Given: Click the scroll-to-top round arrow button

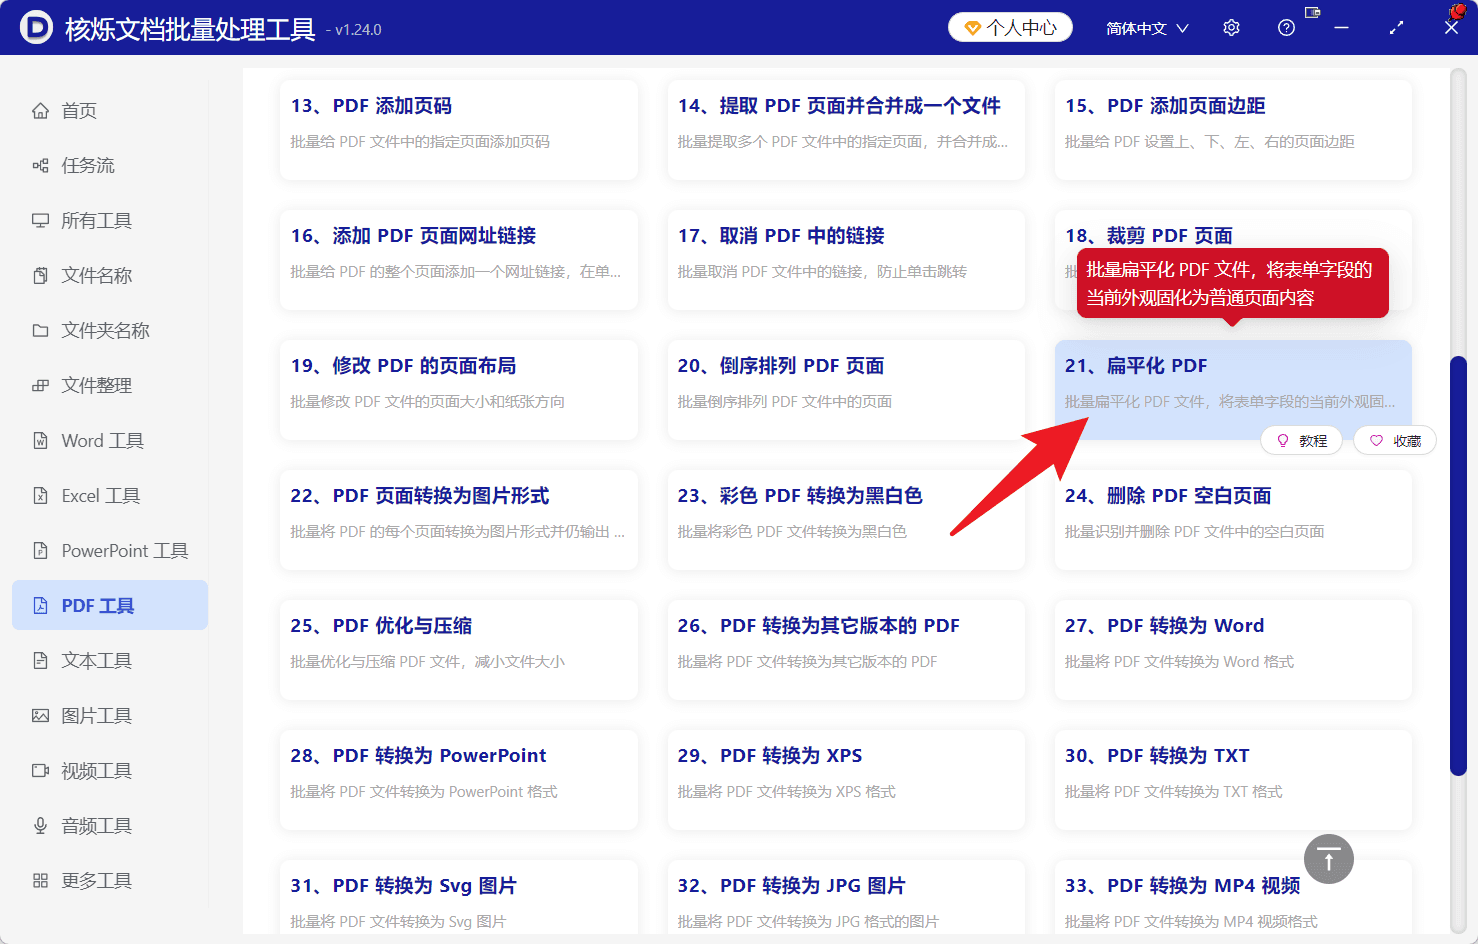Looking at the screenshot, I should 1329,859.
